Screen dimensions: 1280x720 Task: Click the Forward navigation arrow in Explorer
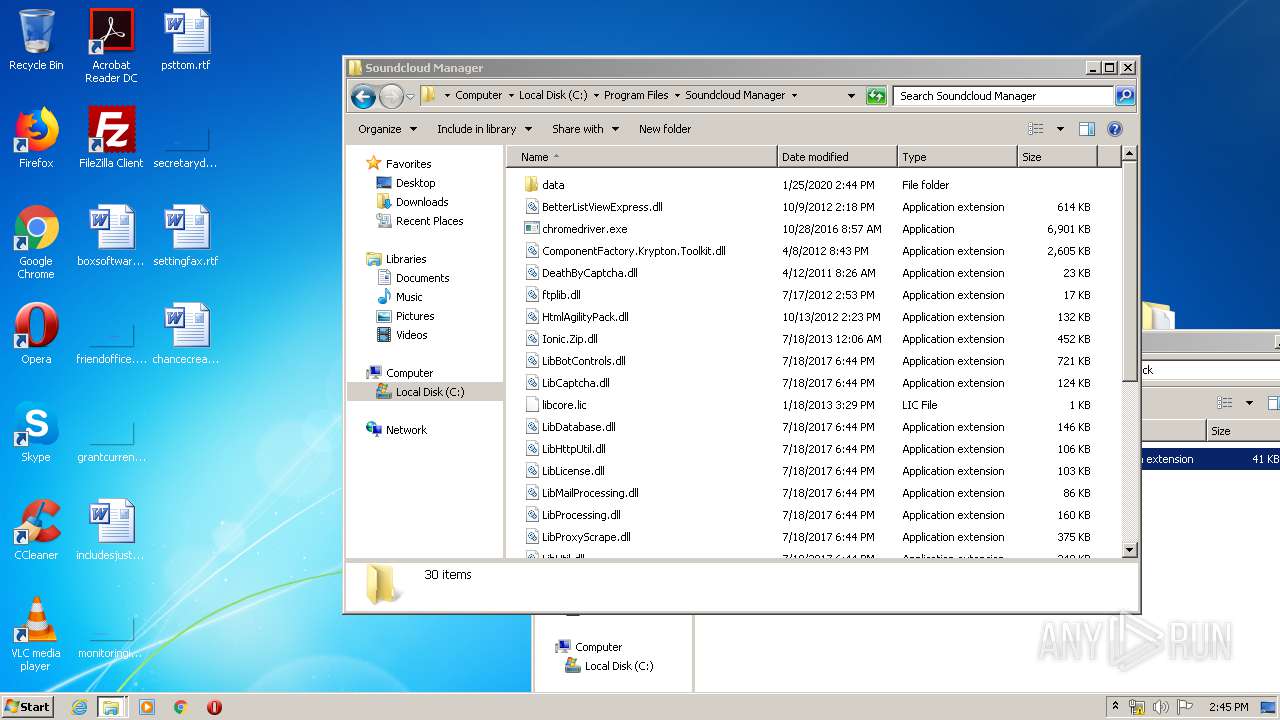[391, 96]
